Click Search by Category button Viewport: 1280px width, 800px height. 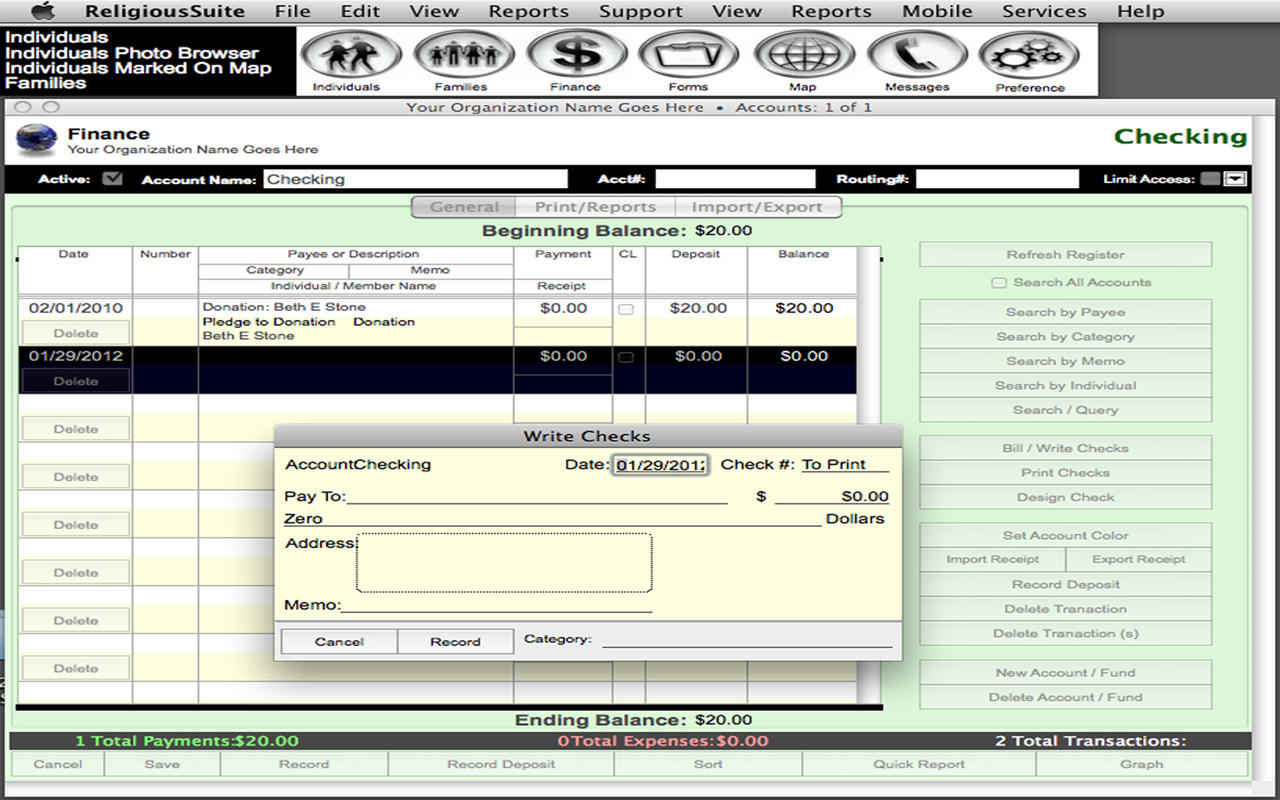pyautogui.click(x=1065, y=337)
